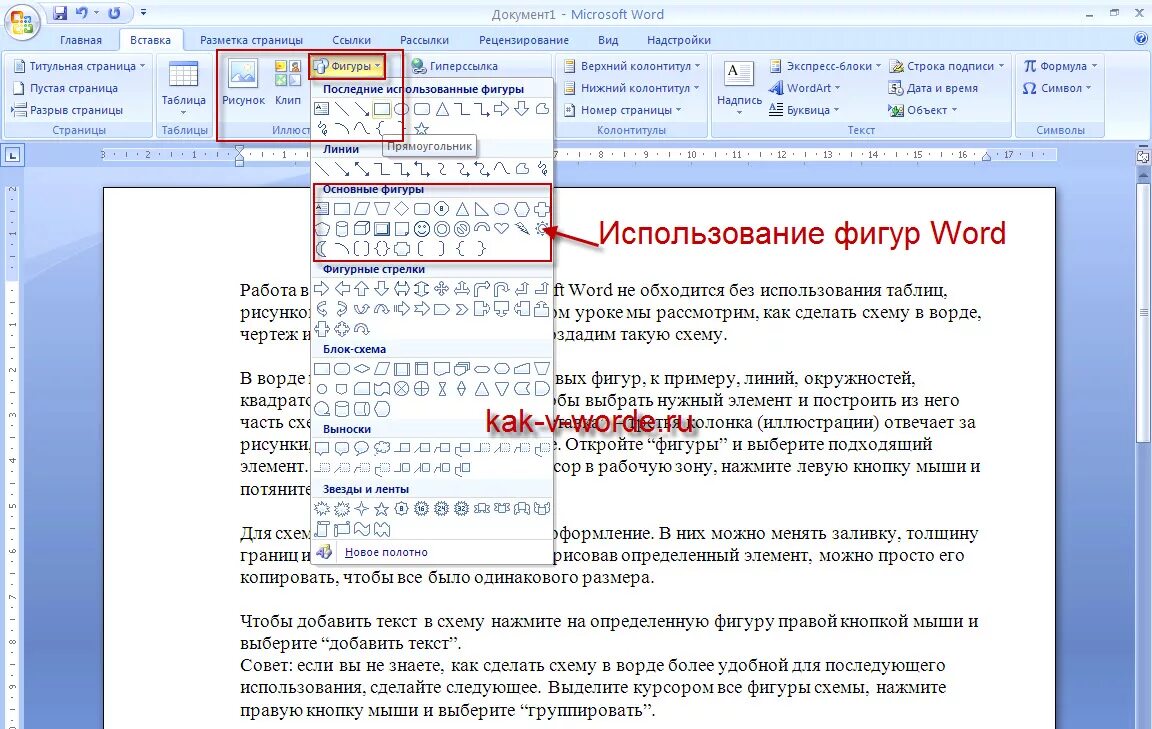
Task: Select the 5-Point Star in Stars and Banners
Action: coord(381,508)
